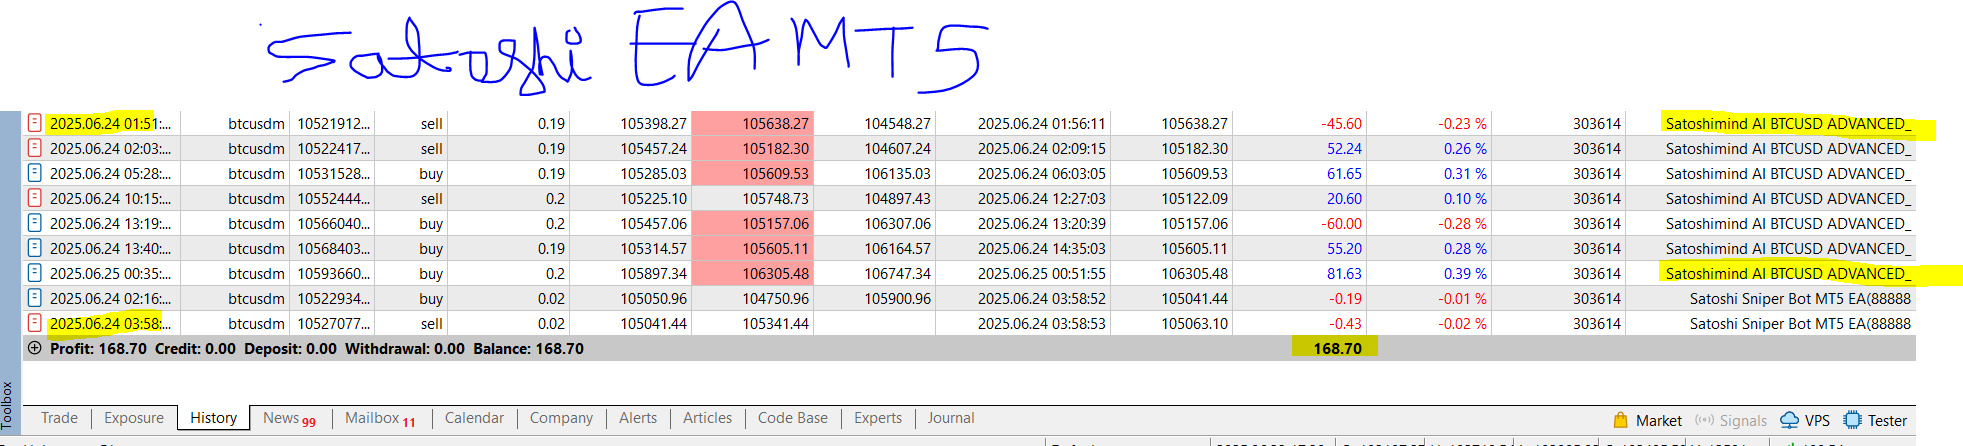
Task: Select ticket cell 10531528...
Action: click(333, 174)
